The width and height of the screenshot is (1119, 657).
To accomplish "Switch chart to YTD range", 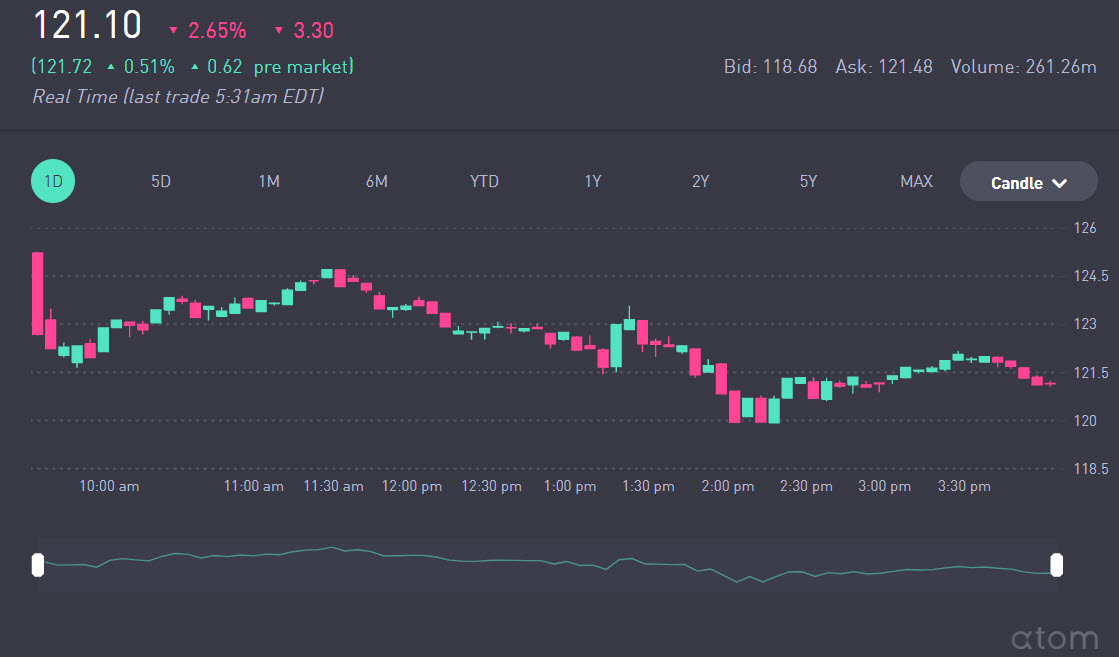I will pyautogui.click(x=484, y=181).
